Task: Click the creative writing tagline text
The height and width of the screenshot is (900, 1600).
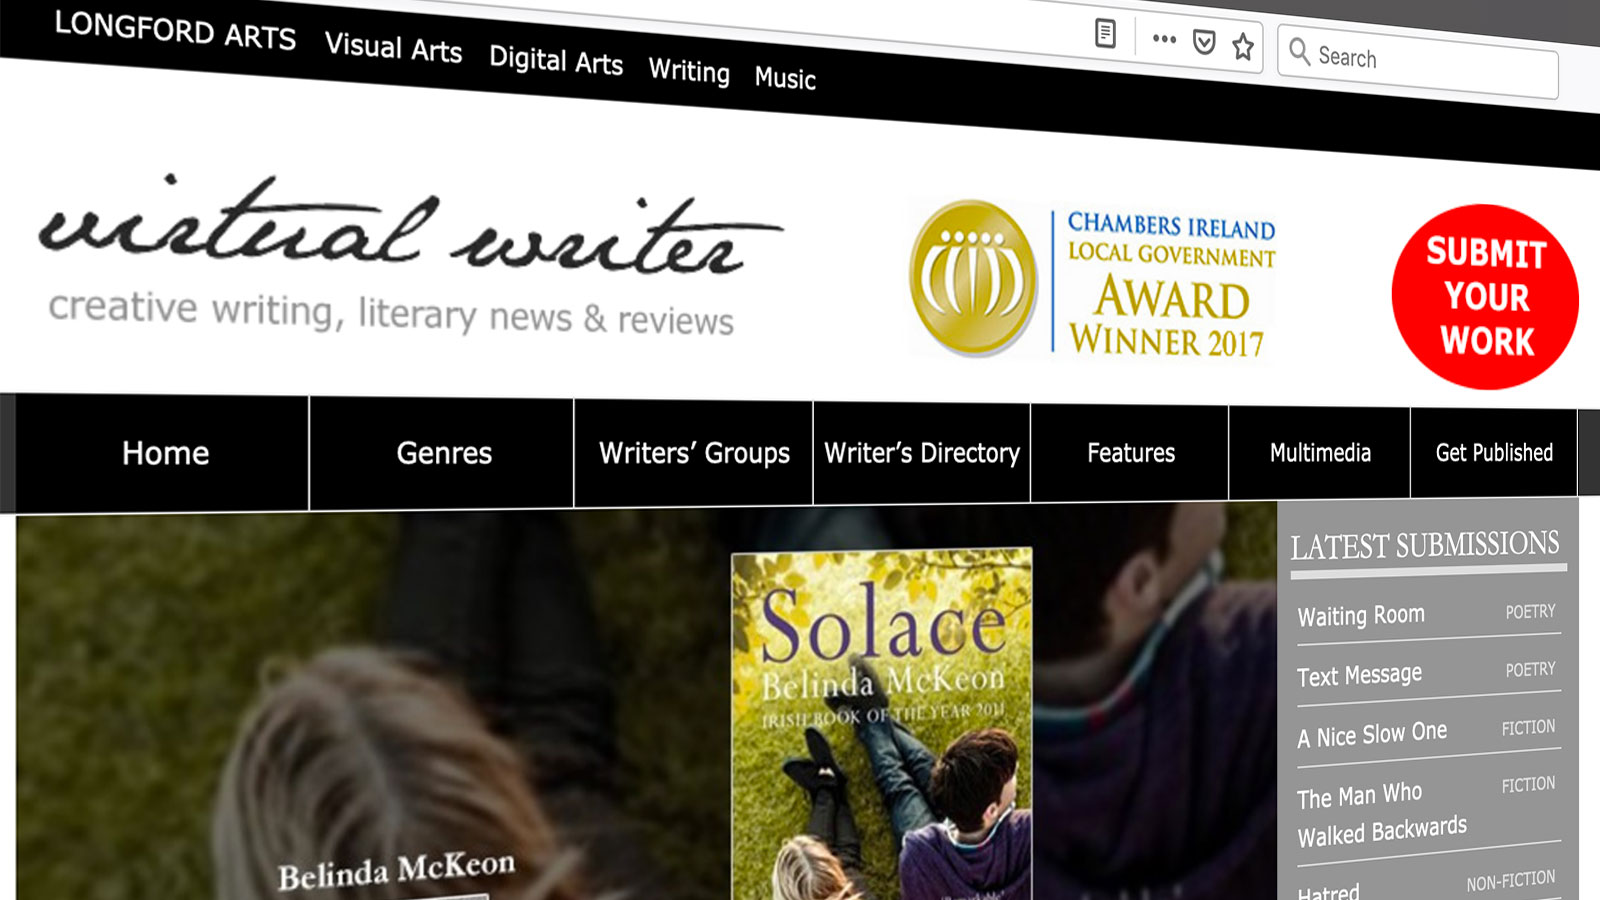Action: coord(391,313)
